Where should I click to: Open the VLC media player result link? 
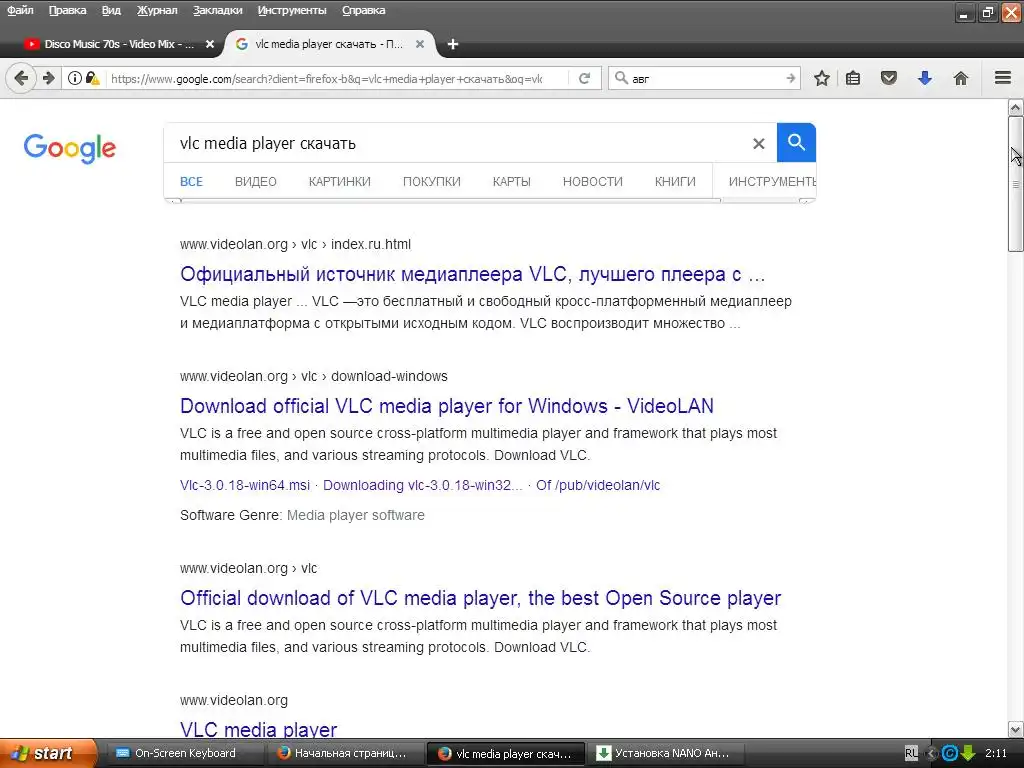click(x=259, y=729)
